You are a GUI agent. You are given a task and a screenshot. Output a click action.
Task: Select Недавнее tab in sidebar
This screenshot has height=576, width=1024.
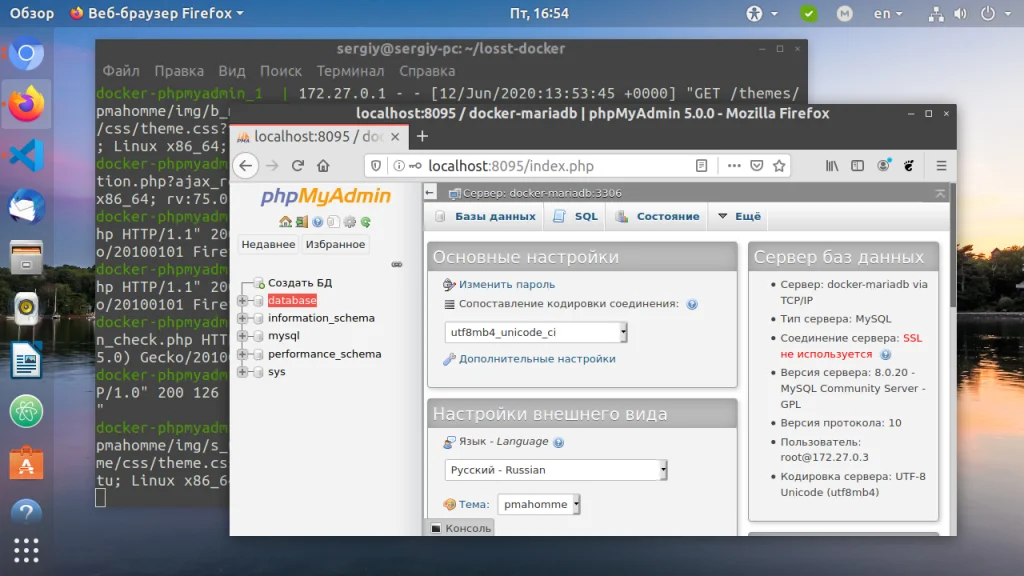point(268,244)
